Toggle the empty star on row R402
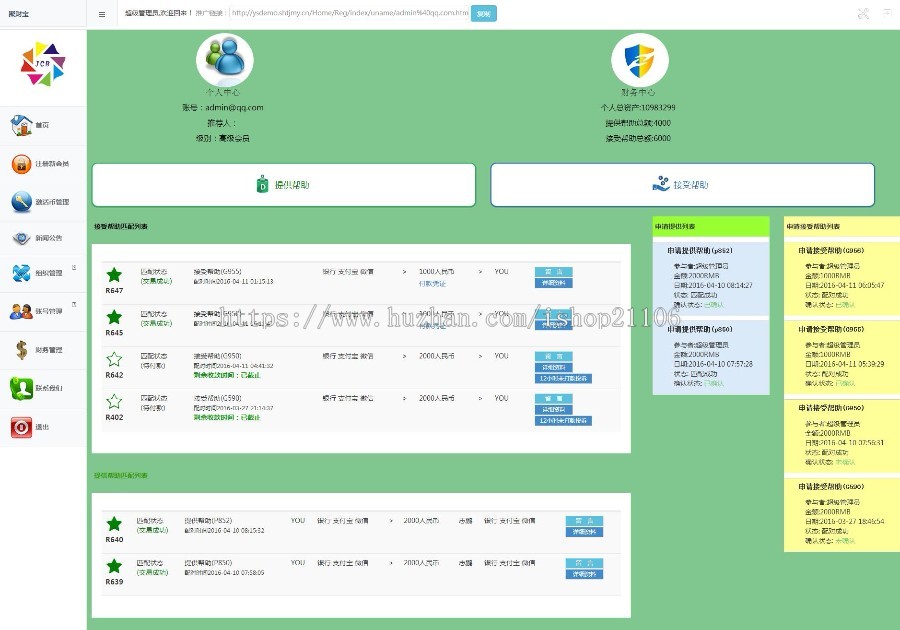900x630 pixels. coord(114,401)
